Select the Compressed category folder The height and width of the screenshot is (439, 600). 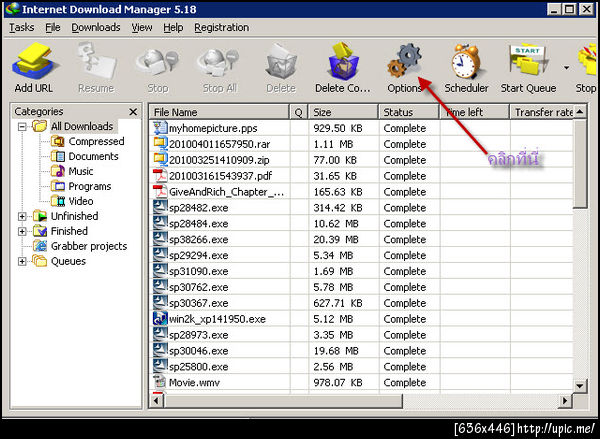point(88,141)
